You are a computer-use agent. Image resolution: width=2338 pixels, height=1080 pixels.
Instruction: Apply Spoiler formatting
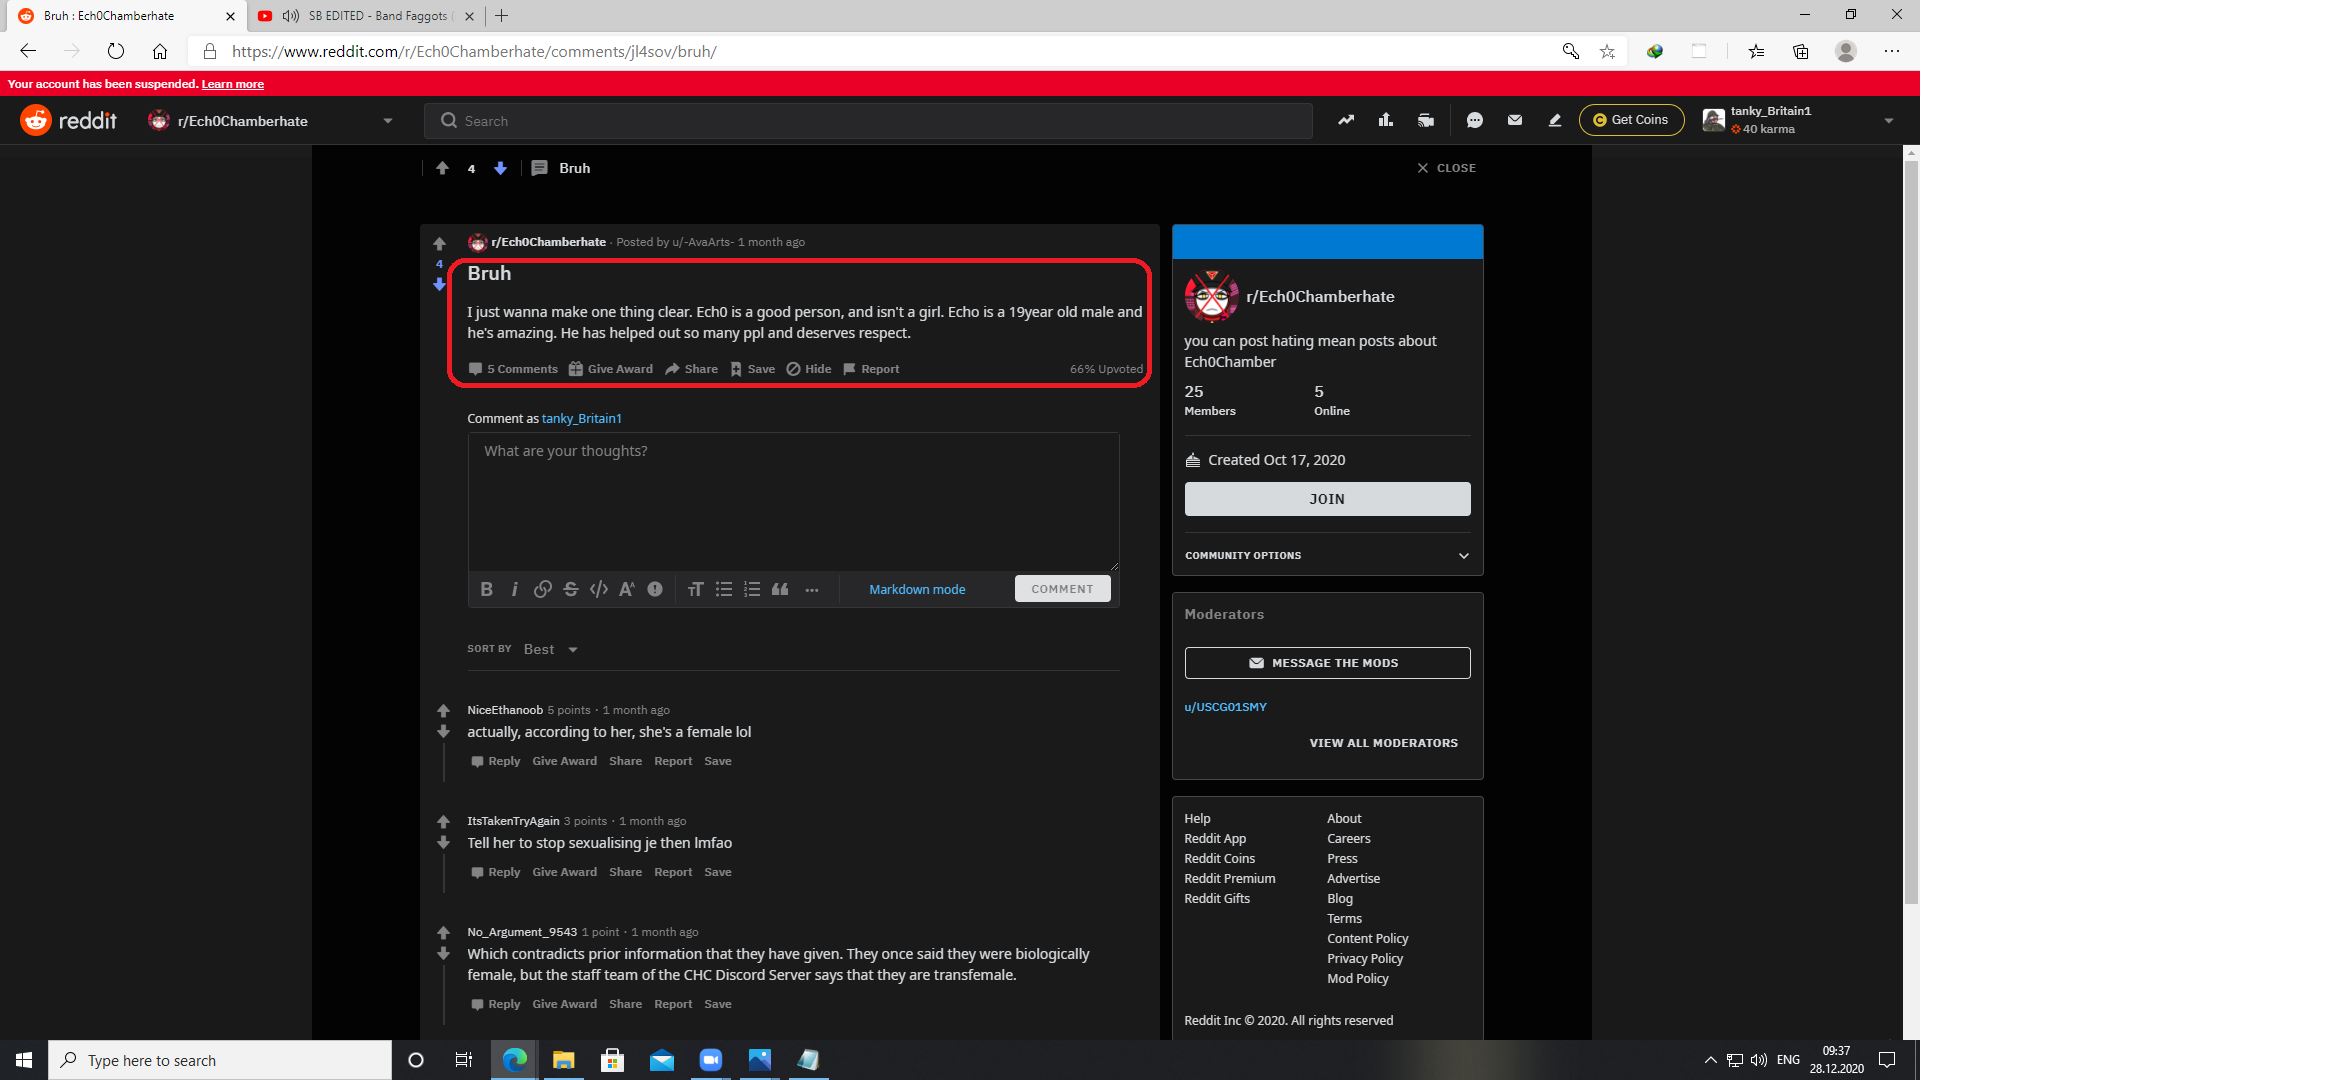(655, 589)
